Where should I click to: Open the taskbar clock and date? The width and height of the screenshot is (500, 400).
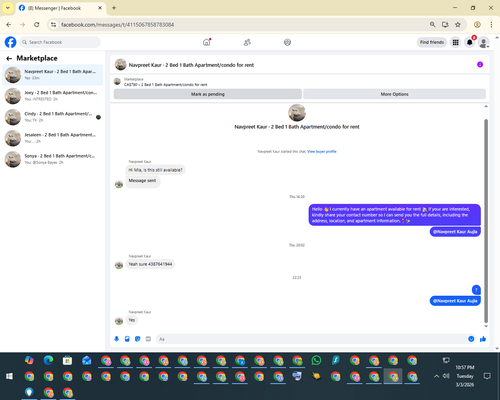465,376
